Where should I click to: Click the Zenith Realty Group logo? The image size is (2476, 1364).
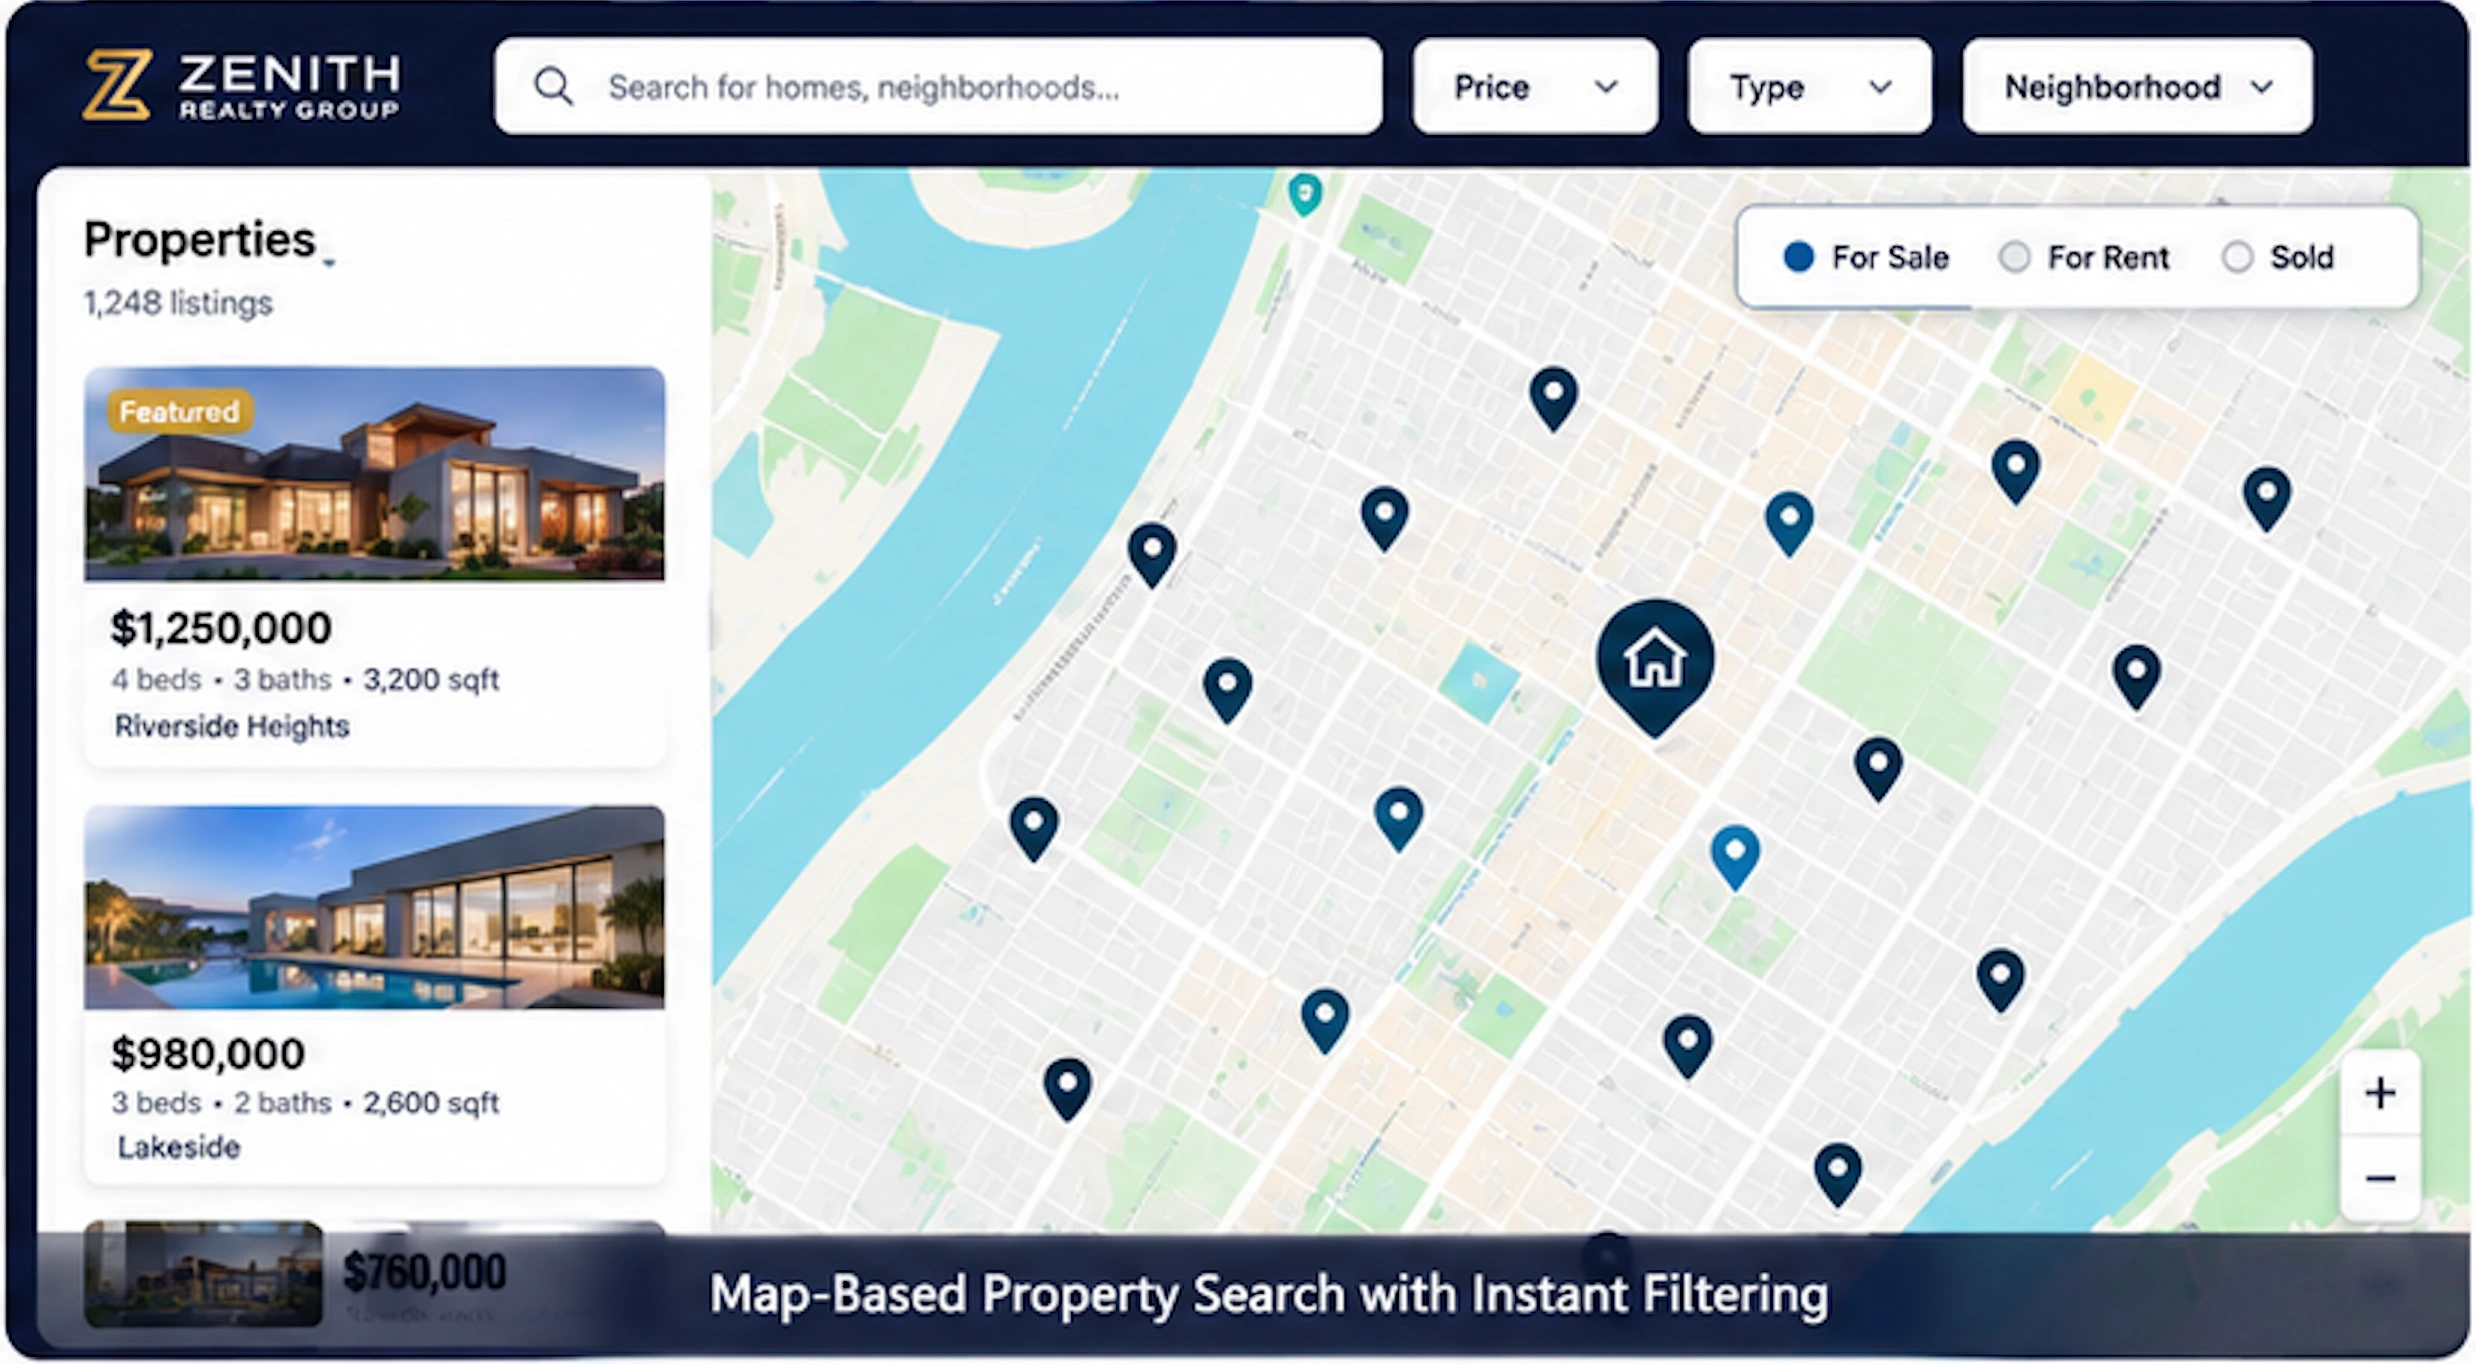coord(241,86)
